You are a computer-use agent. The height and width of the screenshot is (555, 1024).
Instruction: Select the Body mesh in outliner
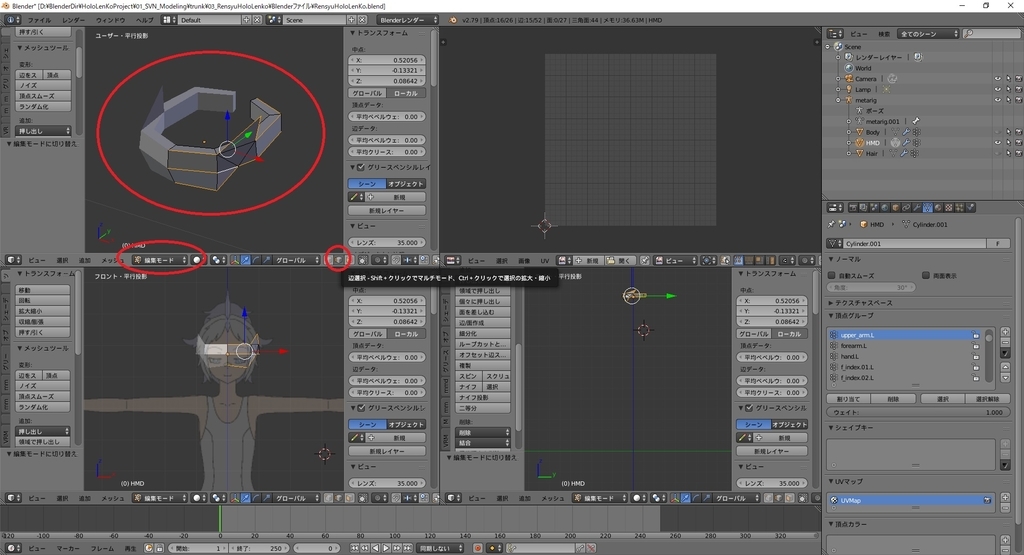point(872,132)
